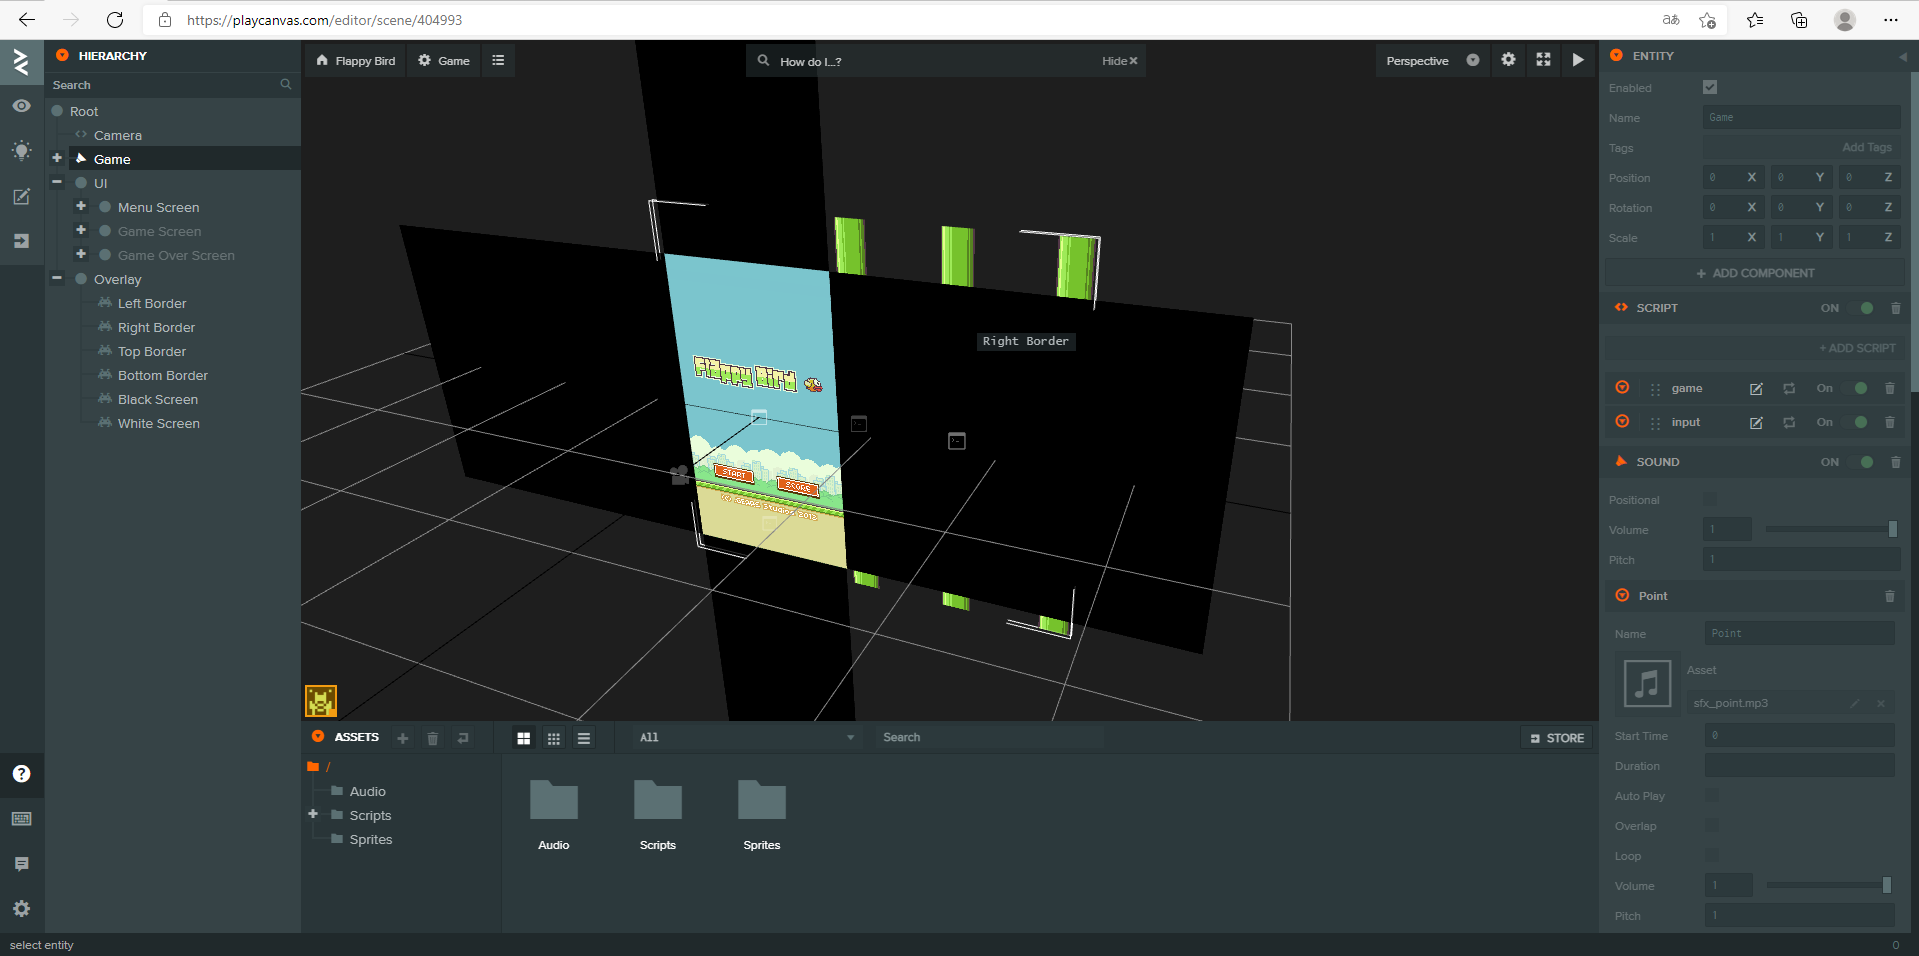The height and width of the screenshot is (956, 1919).
Task: Select Right Border in hierarchy
Action: tap(156, 327)
